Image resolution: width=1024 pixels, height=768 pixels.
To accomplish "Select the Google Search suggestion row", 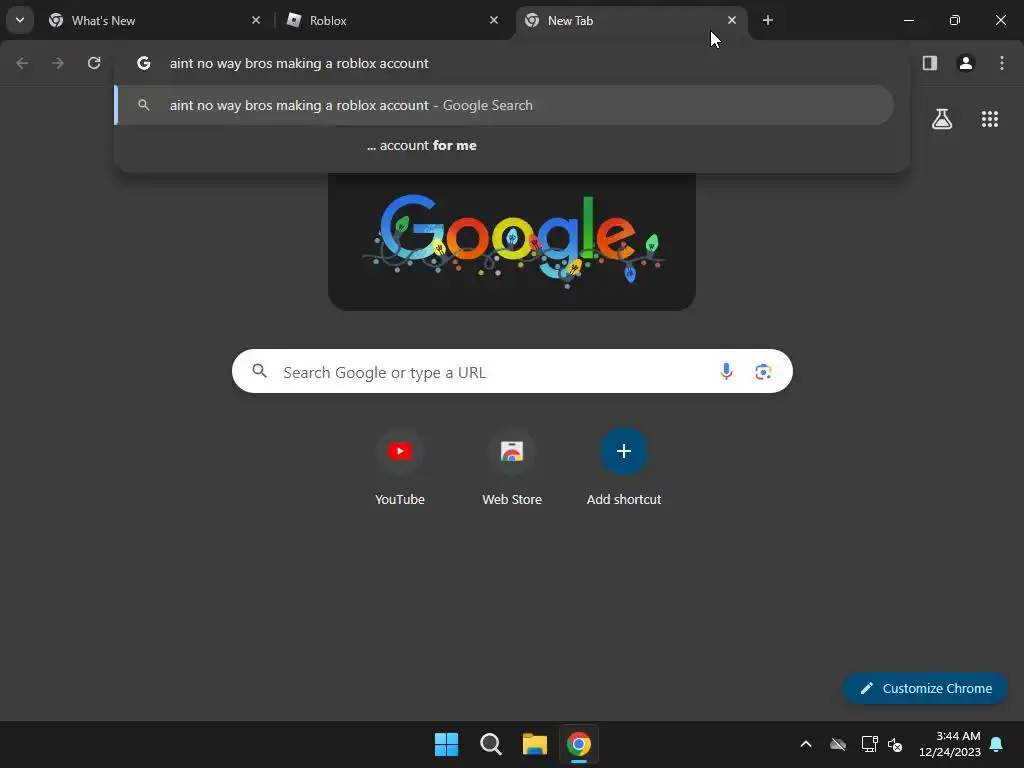I will click(504, 105).
